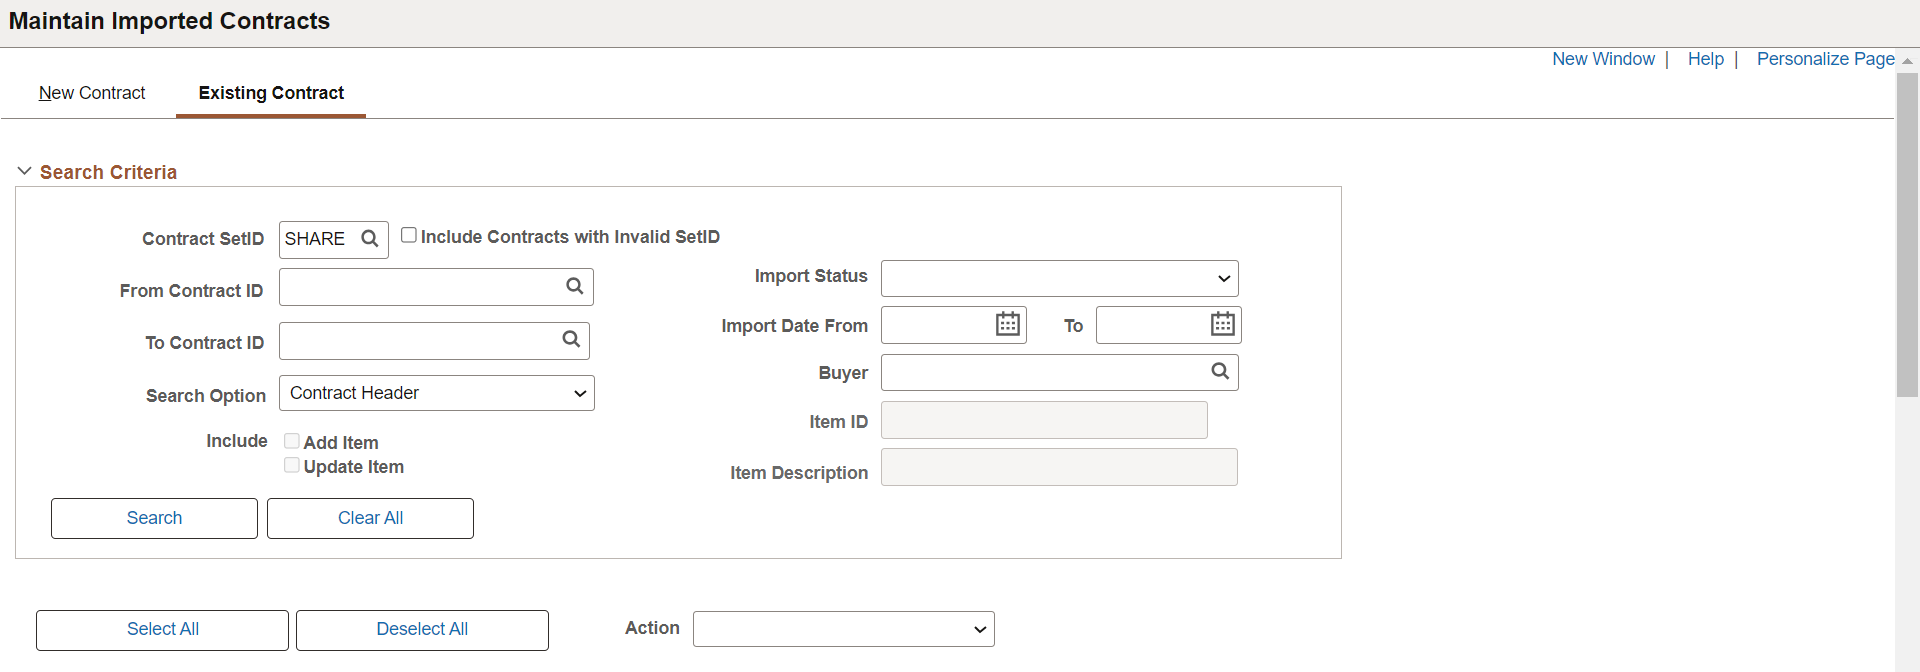This screenshot has width=1920, height=672.
Task: Click the Item ID field
Action: tap(1044, 420)
